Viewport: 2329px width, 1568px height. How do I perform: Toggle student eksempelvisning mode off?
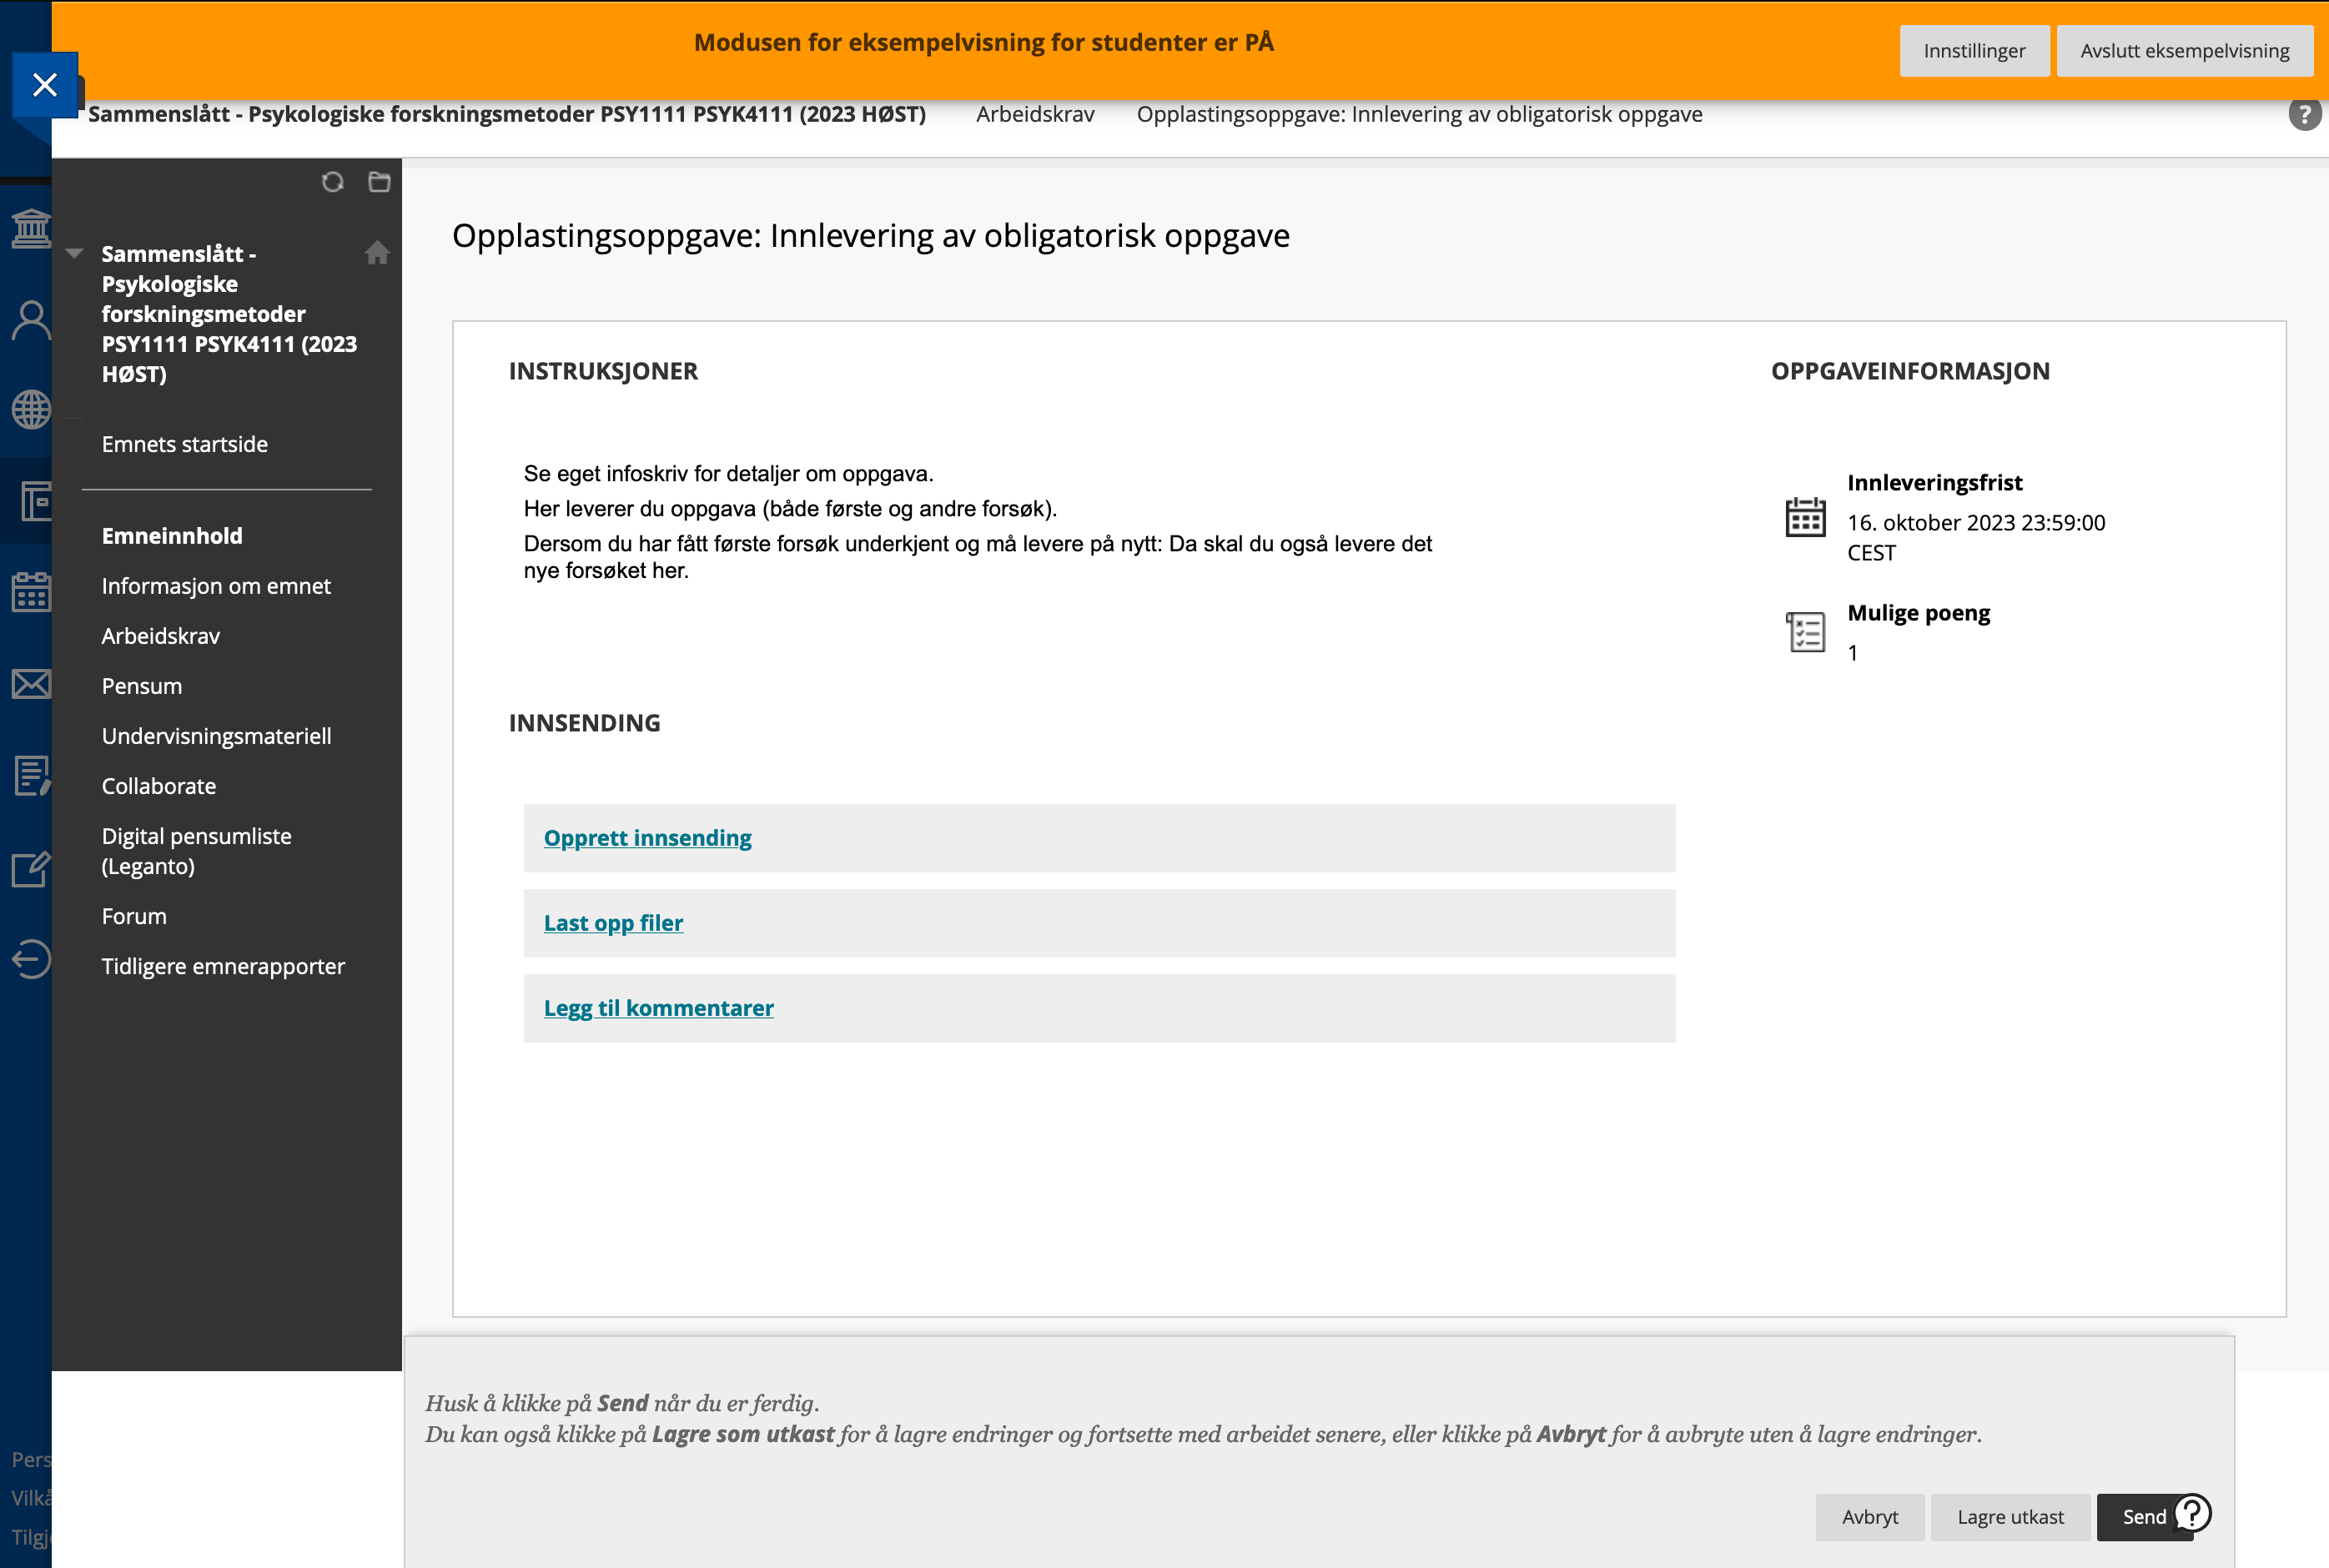[2184, 49]
